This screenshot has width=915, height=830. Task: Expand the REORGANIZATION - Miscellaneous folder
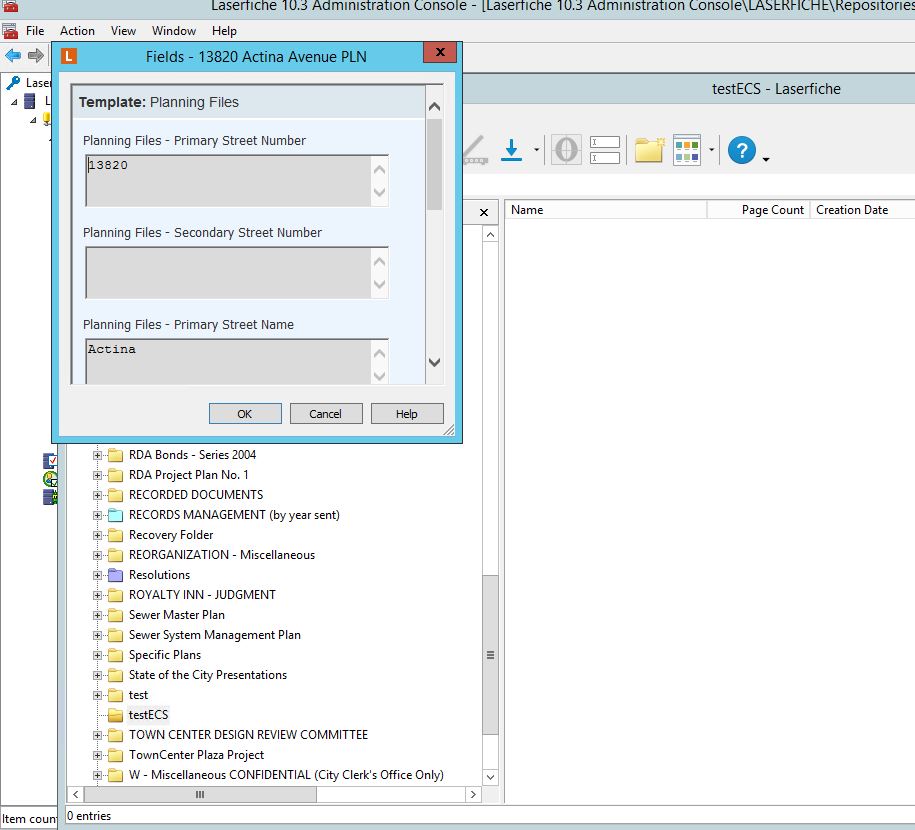pyautogui.click(x=97, y=555)
